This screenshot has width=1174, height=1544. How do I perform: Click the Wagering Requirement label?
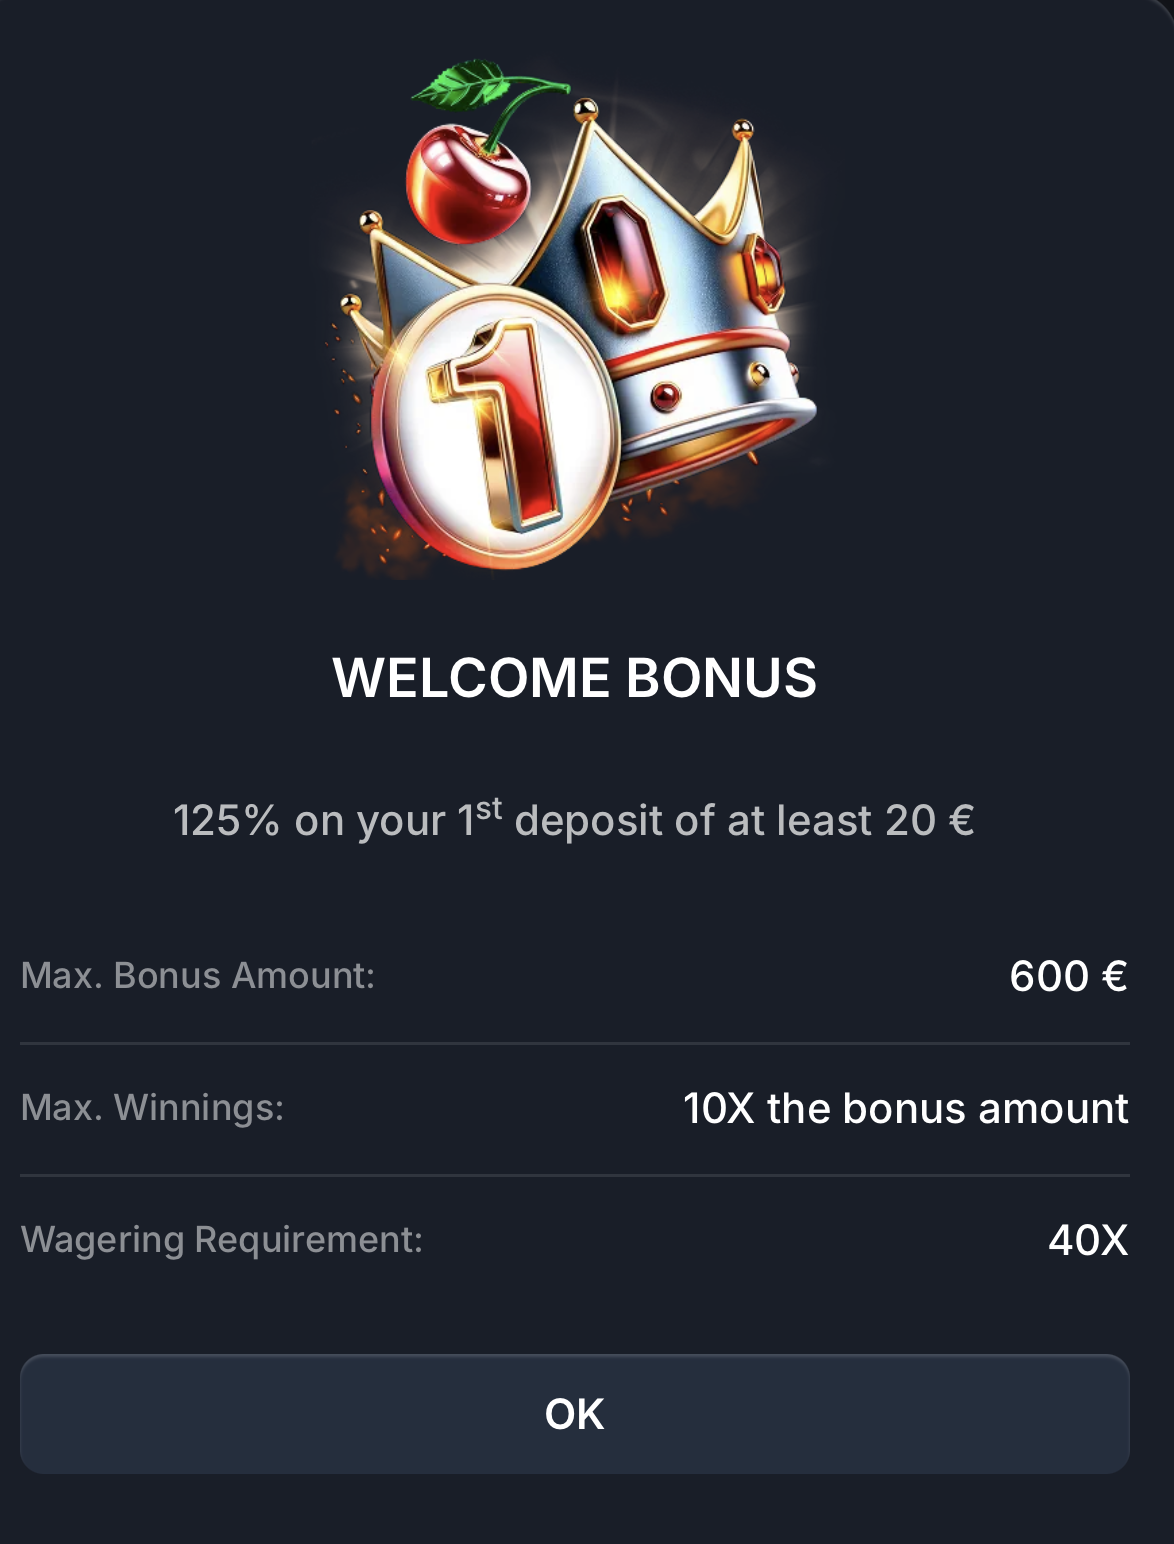point(222,1239)
